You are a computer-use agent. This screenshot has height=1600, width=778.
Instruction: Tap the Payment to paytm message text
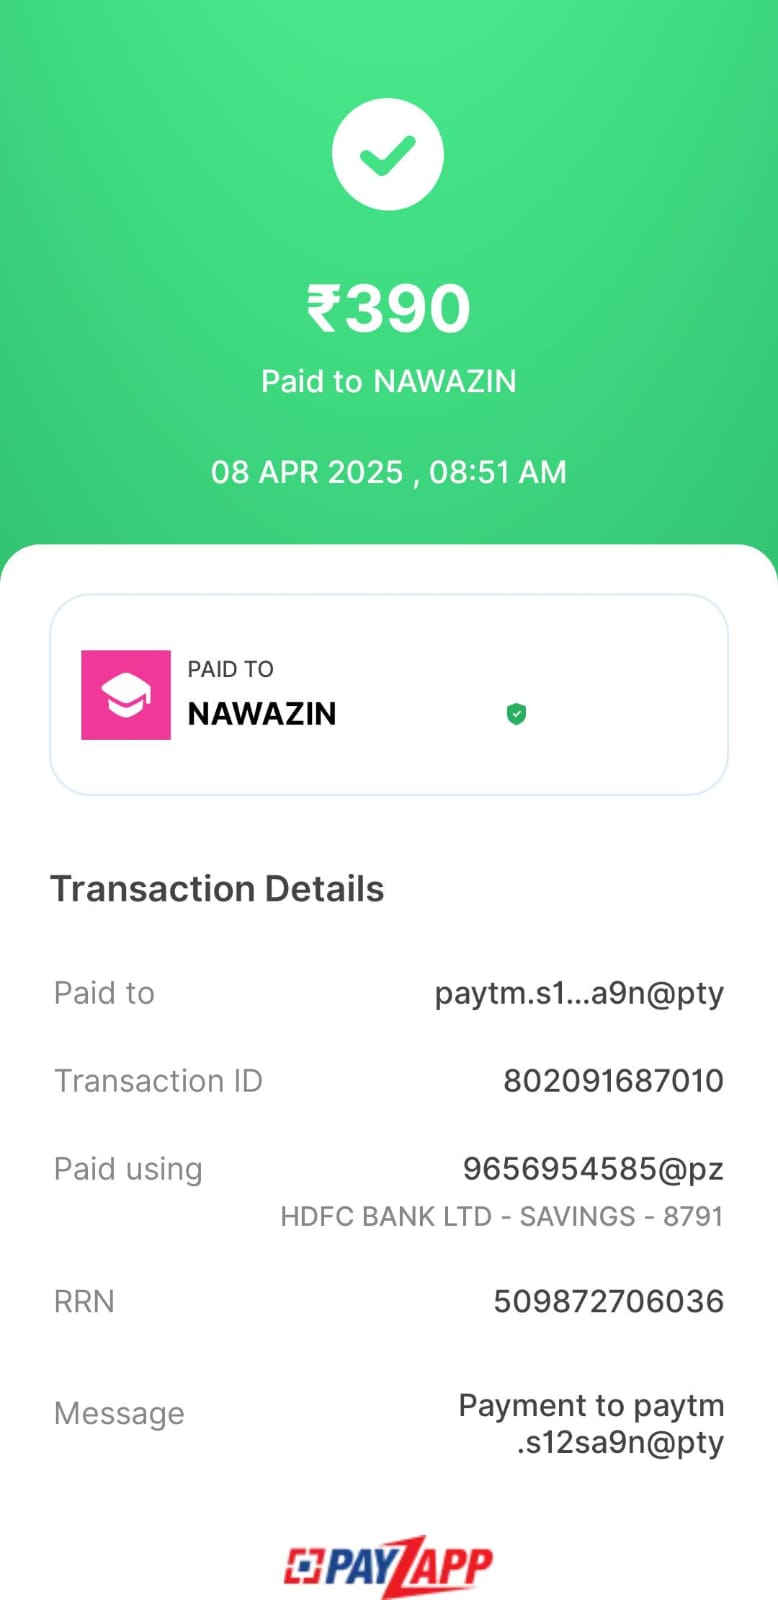(x=591, y=1424)
